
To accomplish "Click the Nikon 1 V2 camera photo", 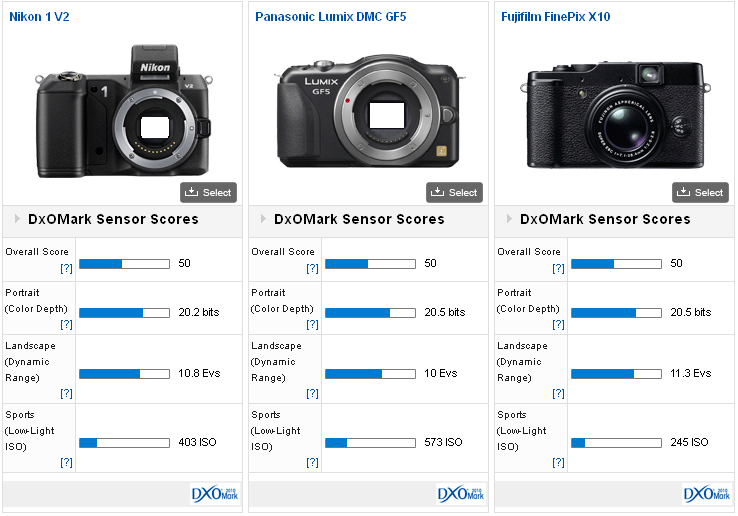I will pos(123,111).
